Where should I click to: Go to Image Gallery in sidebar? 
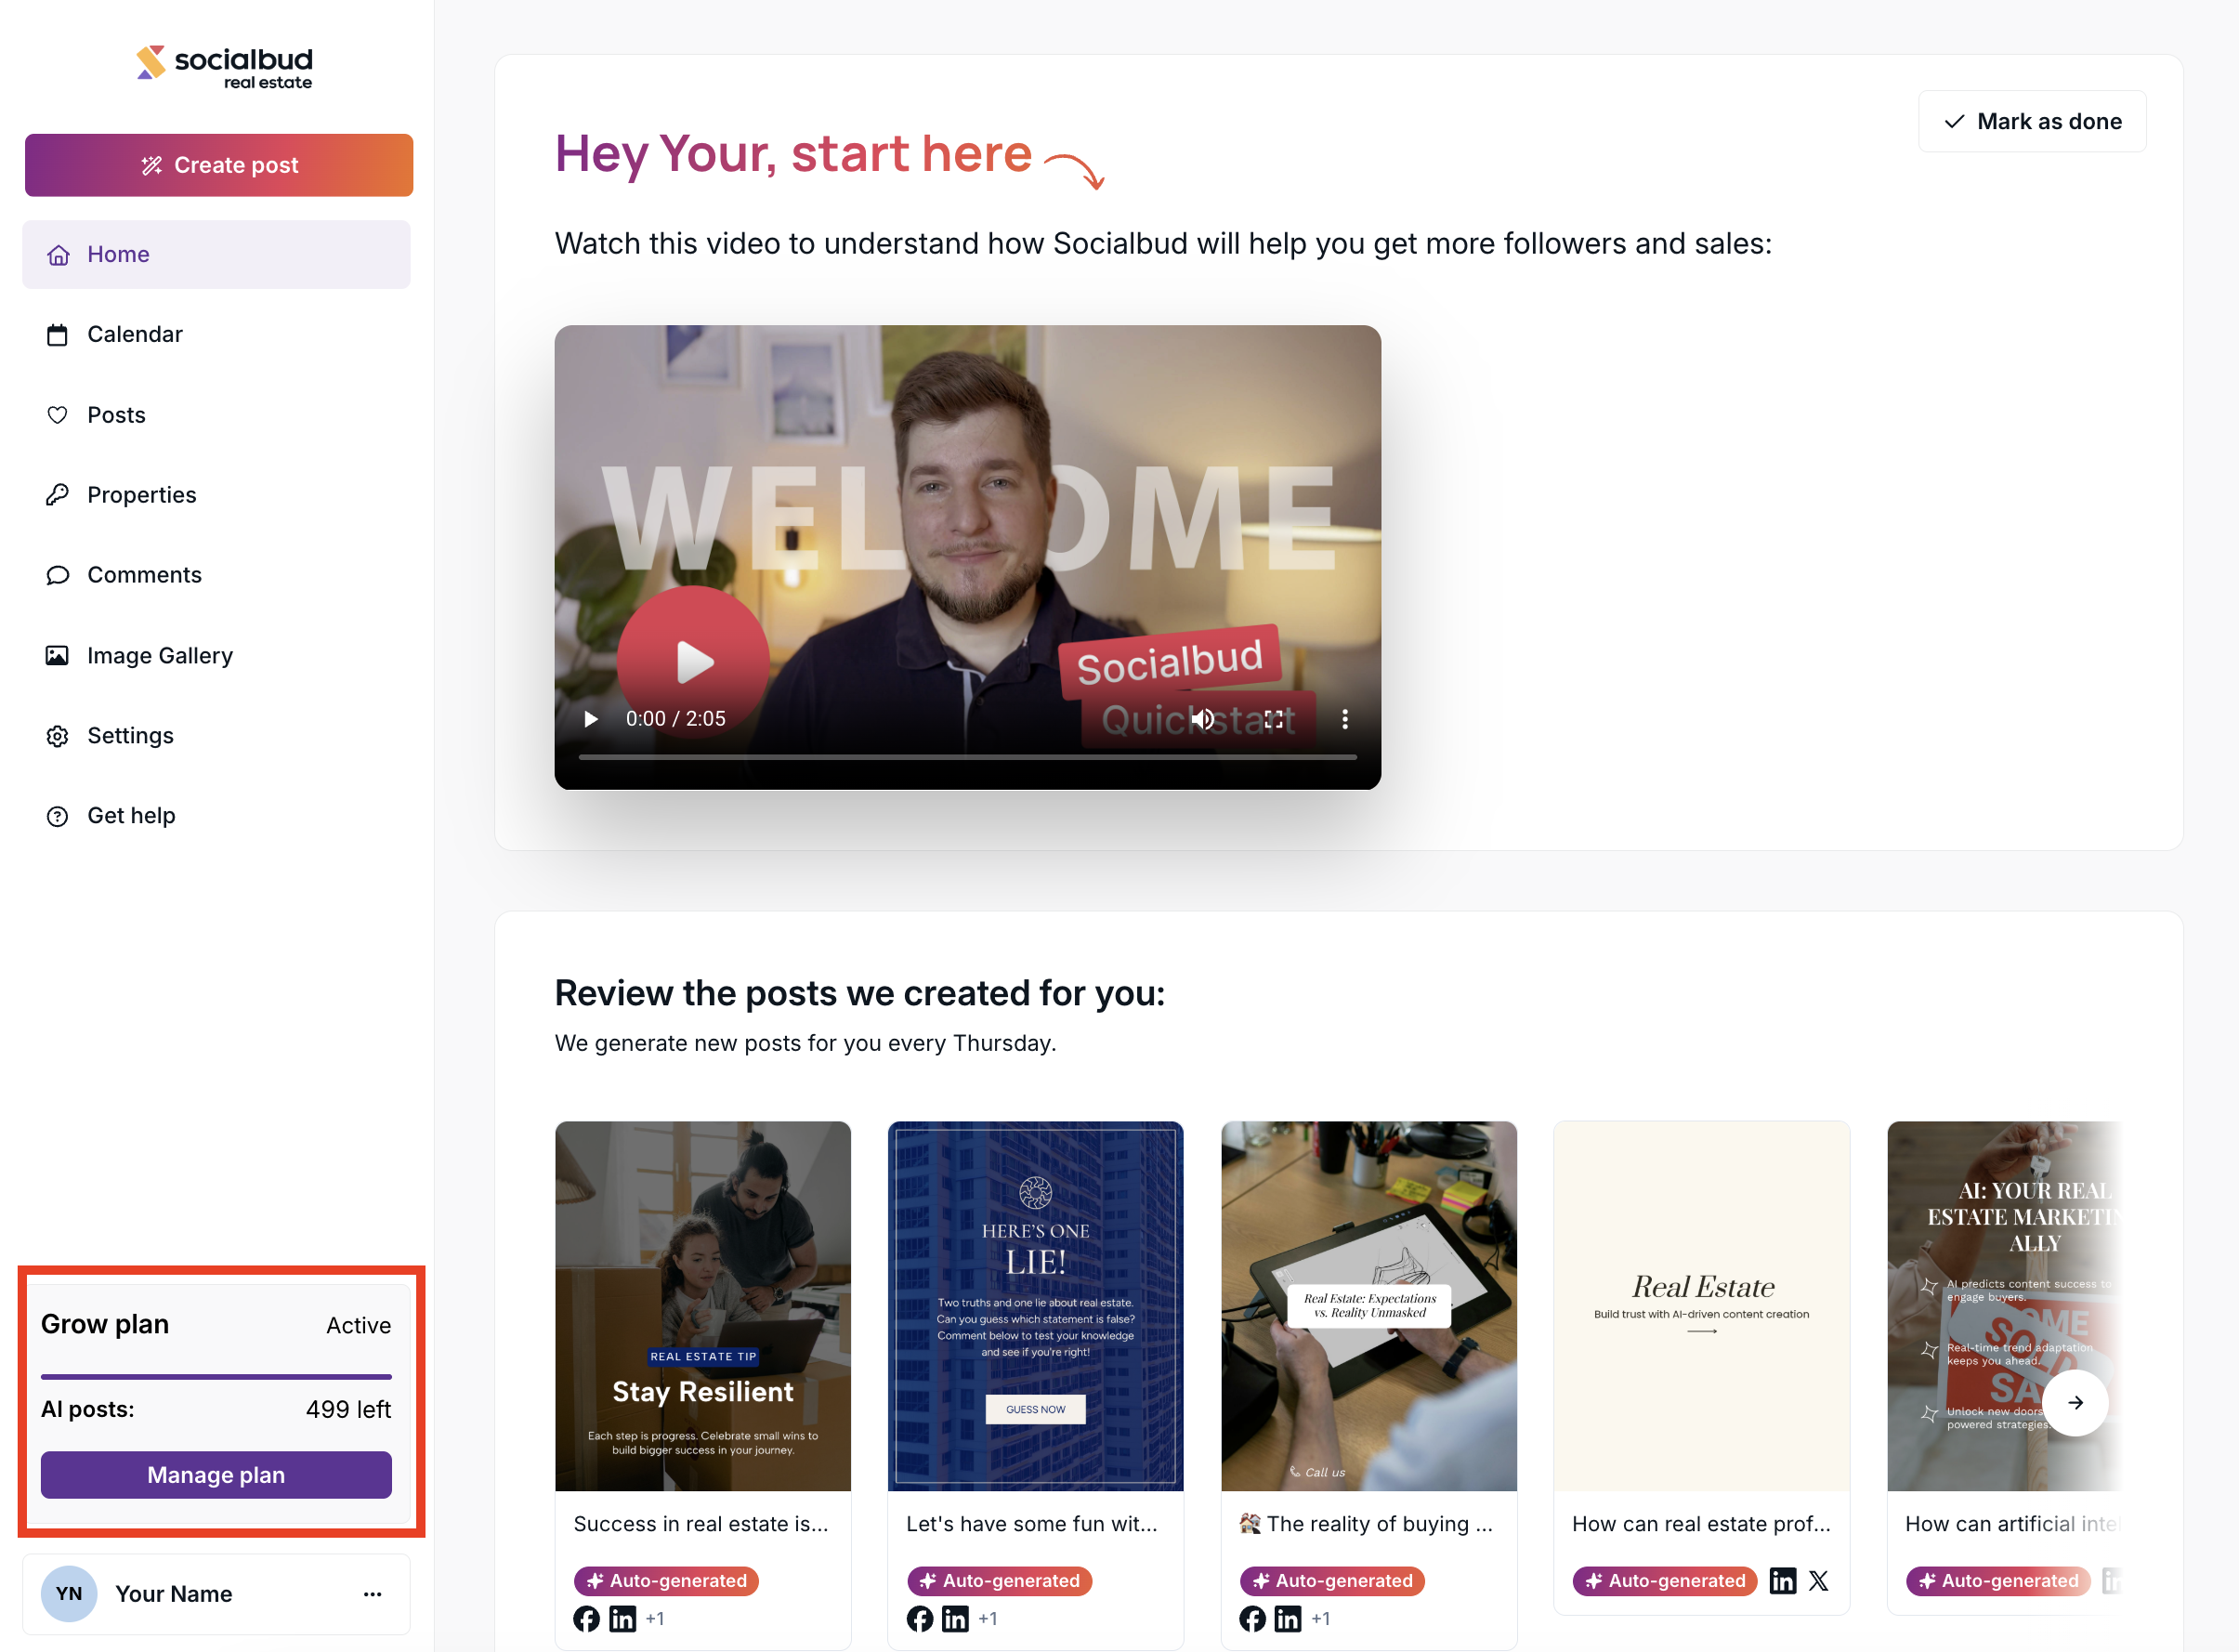159,655
